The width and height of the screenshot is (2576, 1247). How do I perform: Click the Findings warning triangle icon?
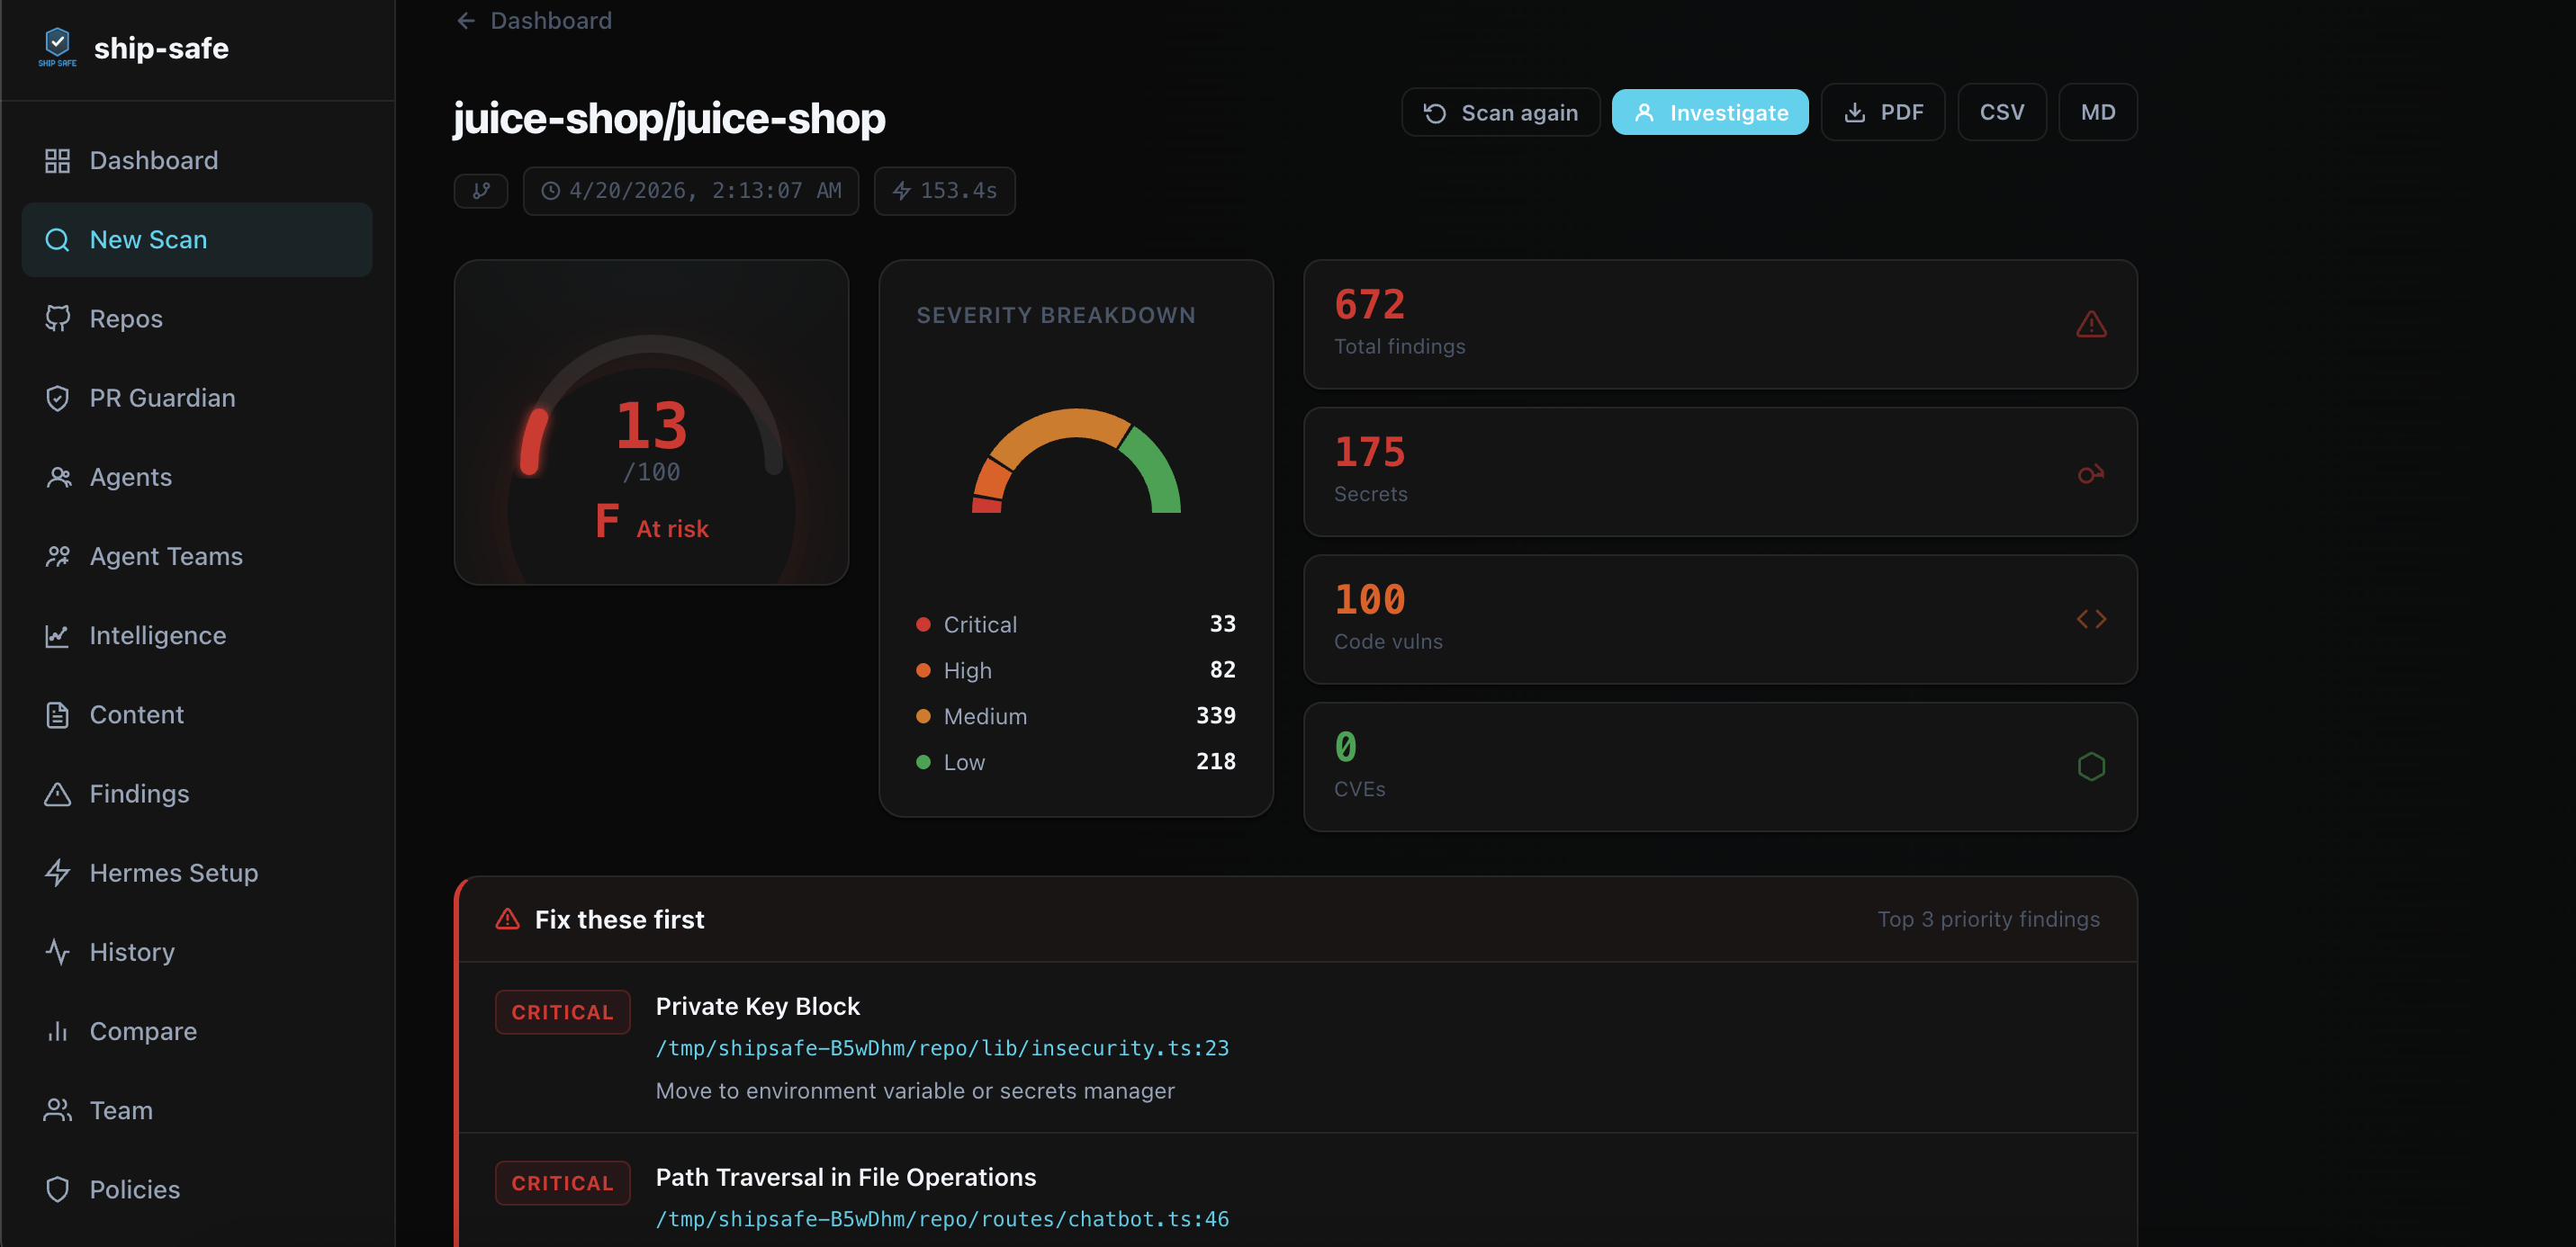[x=57, y=794]
